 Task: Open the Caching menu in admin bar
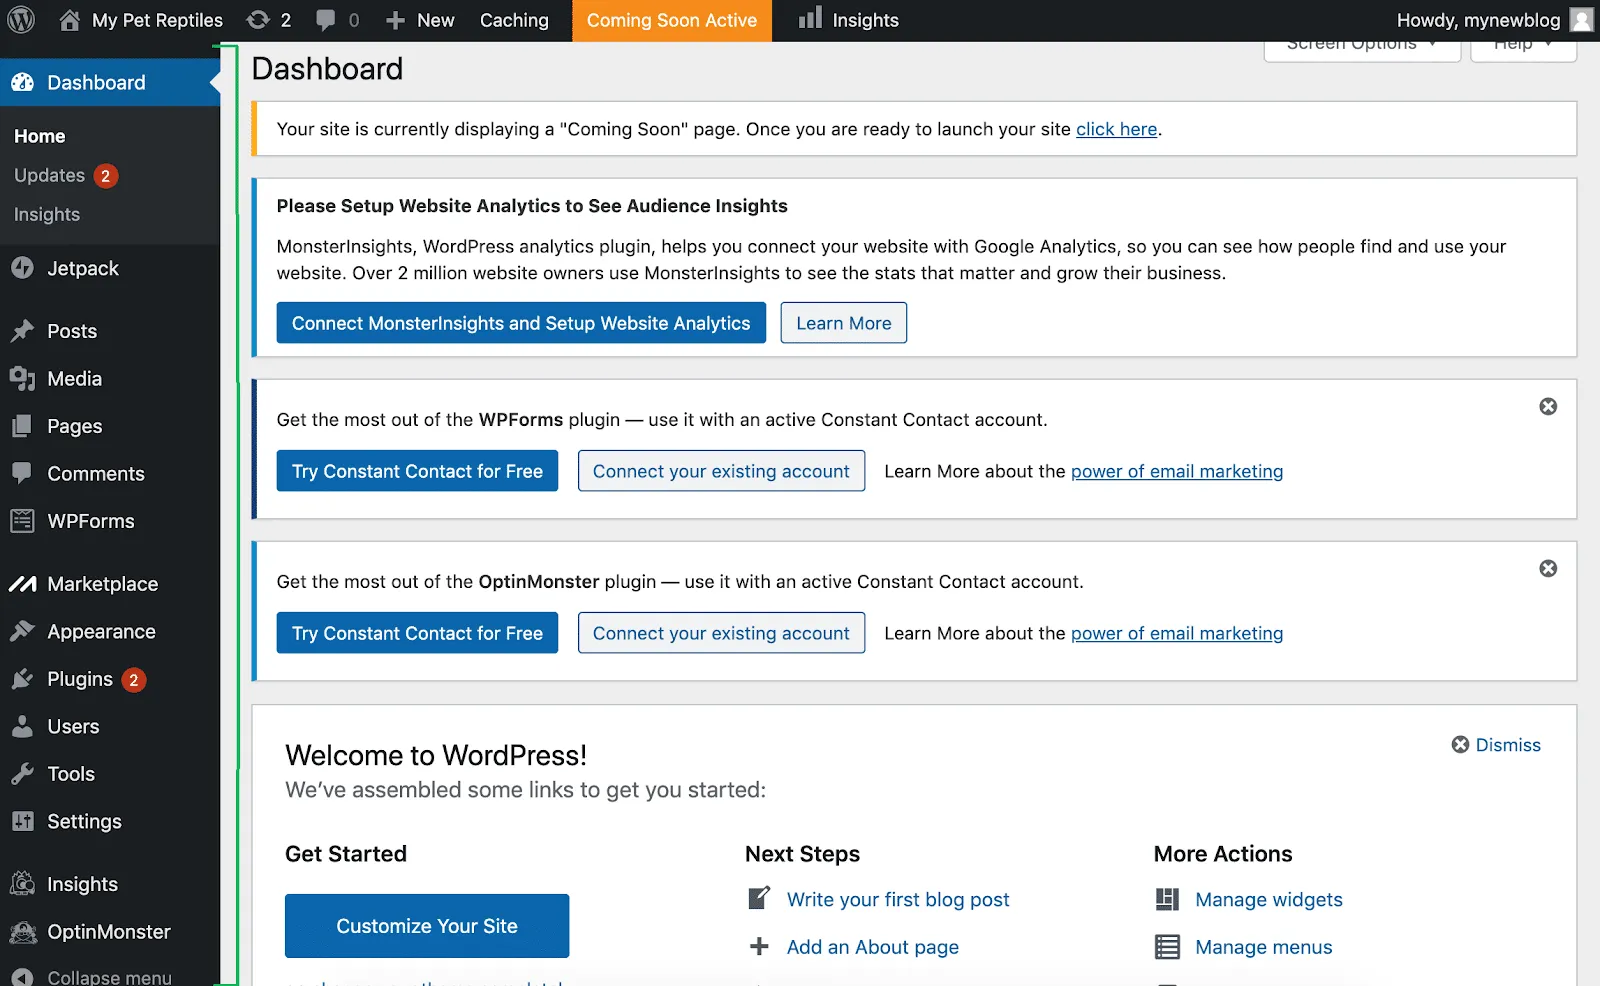(514, 20)
